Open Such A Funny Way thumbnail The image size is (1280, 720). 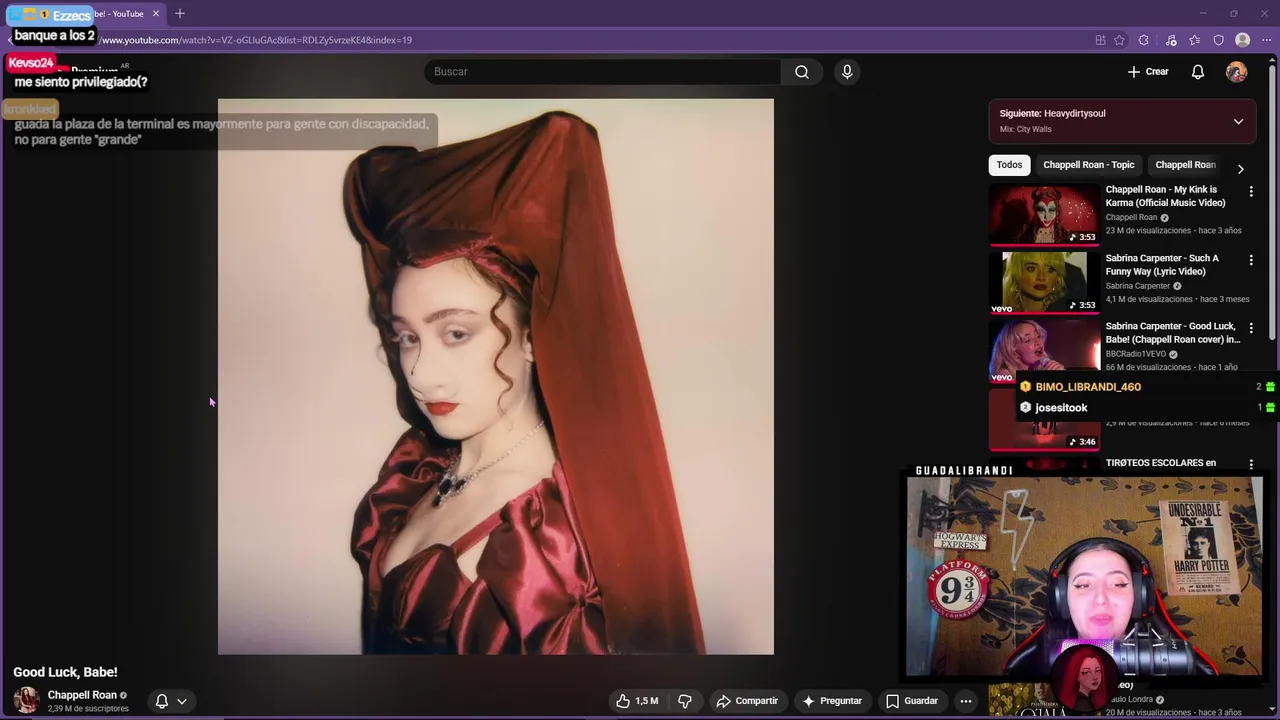(1044, 282)
